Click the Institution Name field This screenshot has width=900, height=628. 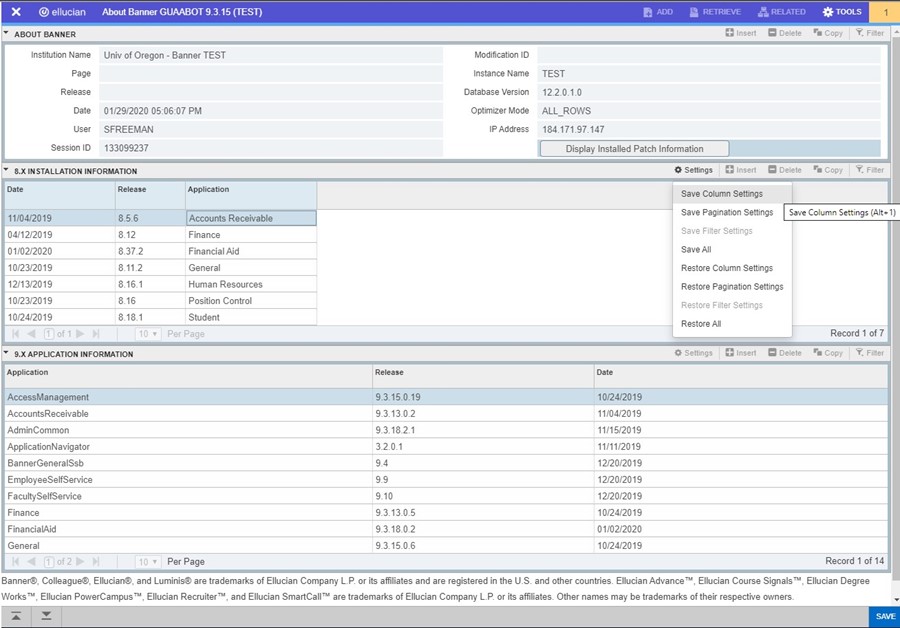[271, 55]
